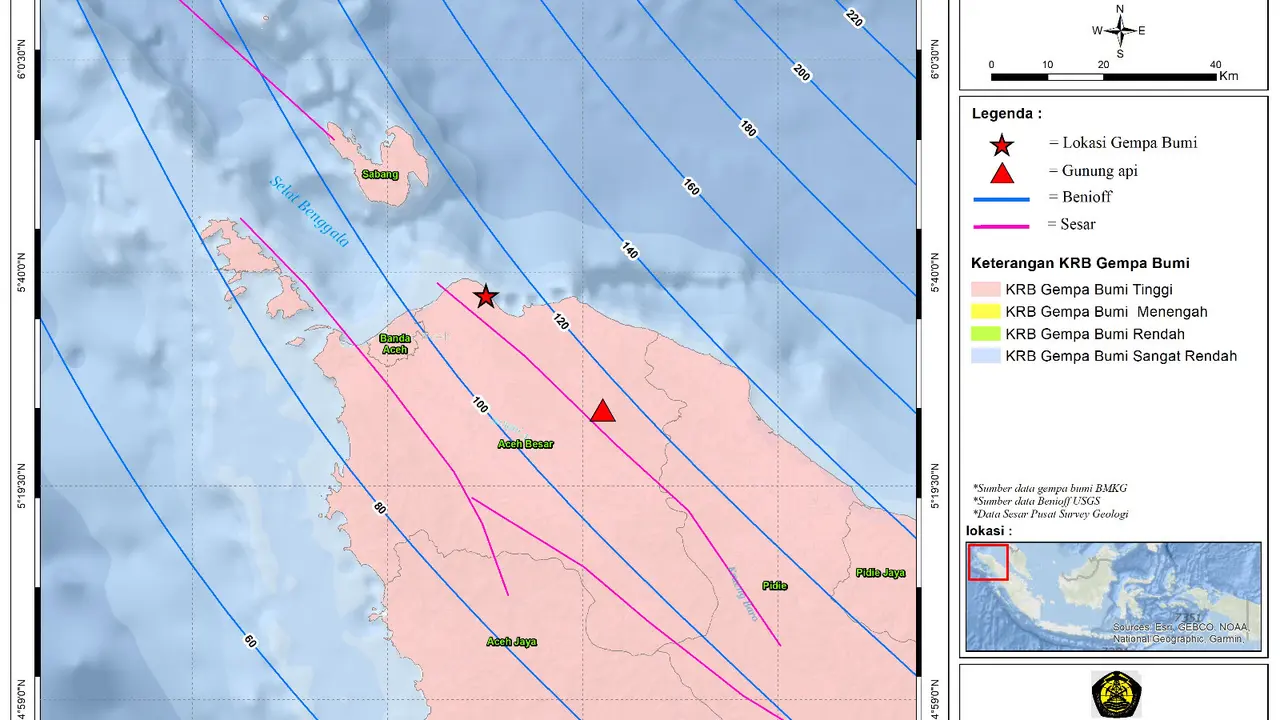Click the pink KRB Gempa Bumi Tinggi swatch
Image resolution: width=1280 pixels, height=720 pixels.
click(x=985, y=290)
